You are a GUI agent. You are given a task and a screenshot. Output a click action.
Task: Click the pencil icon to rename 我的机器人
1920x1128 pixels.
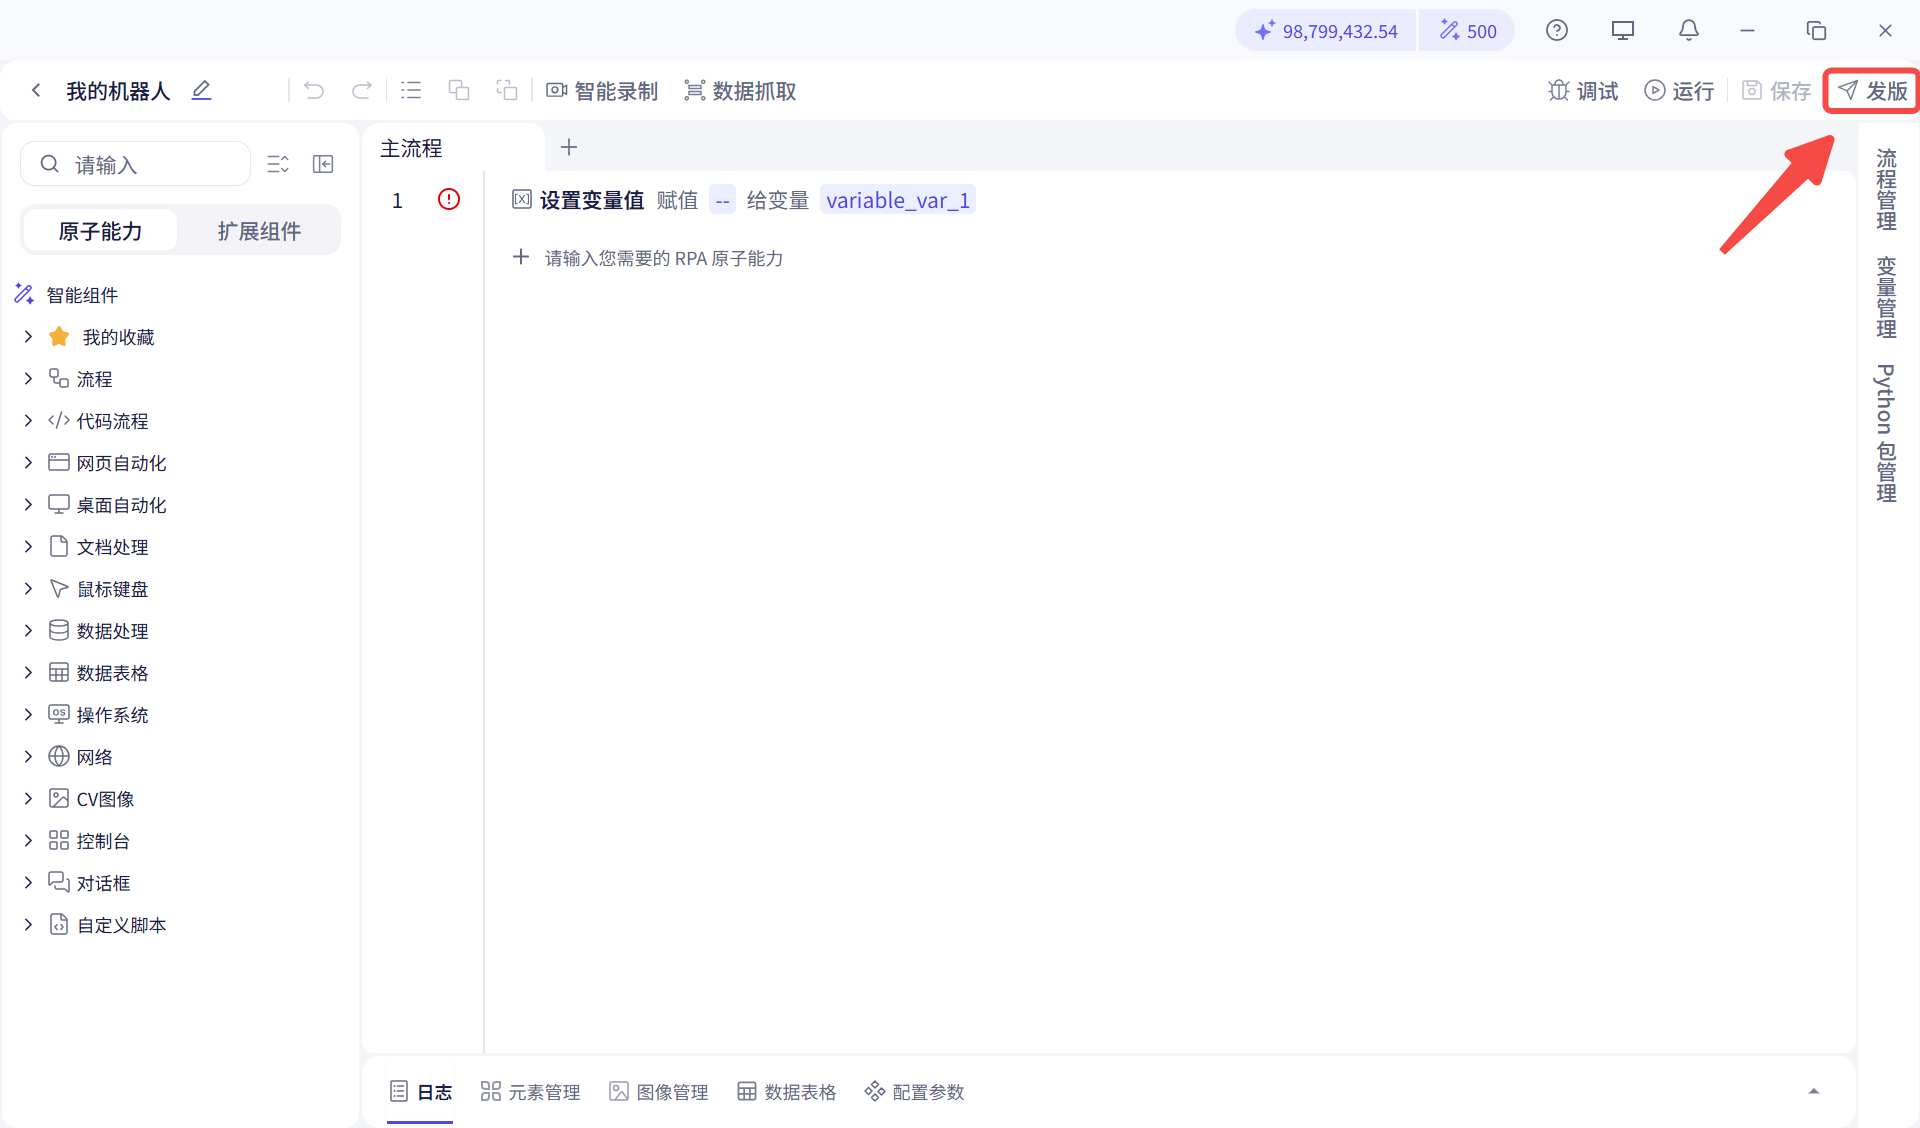pyautogui.click(x=201, y=90)
